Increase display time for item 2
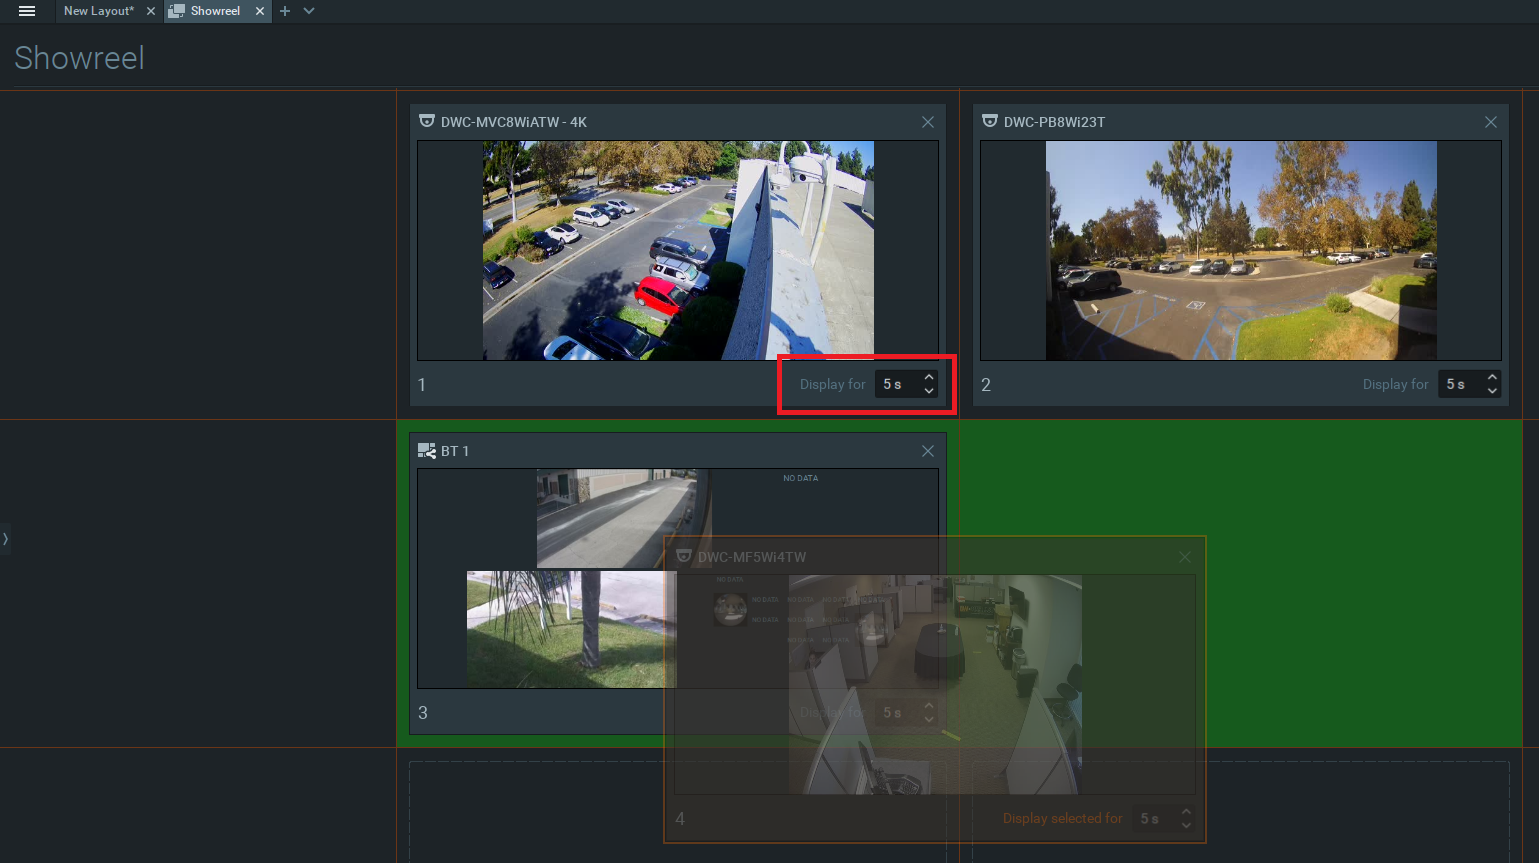 point(1492,378)
